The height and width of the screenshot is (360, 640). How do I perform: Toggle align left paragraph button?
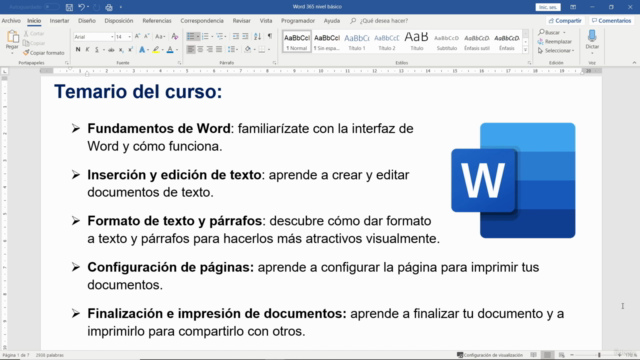click(x=191, y=49)
